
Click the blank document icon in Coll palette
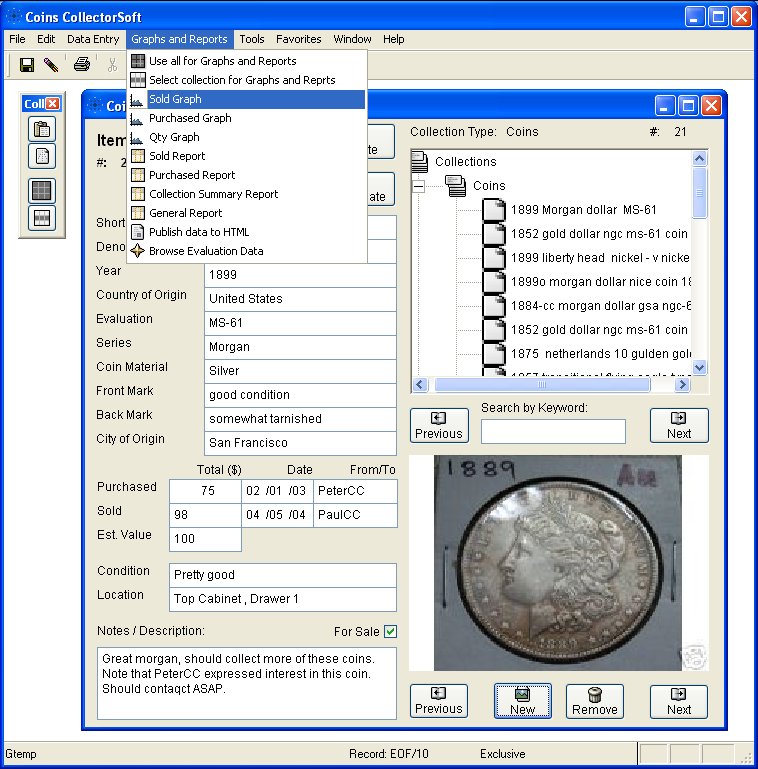coord(42,156)
